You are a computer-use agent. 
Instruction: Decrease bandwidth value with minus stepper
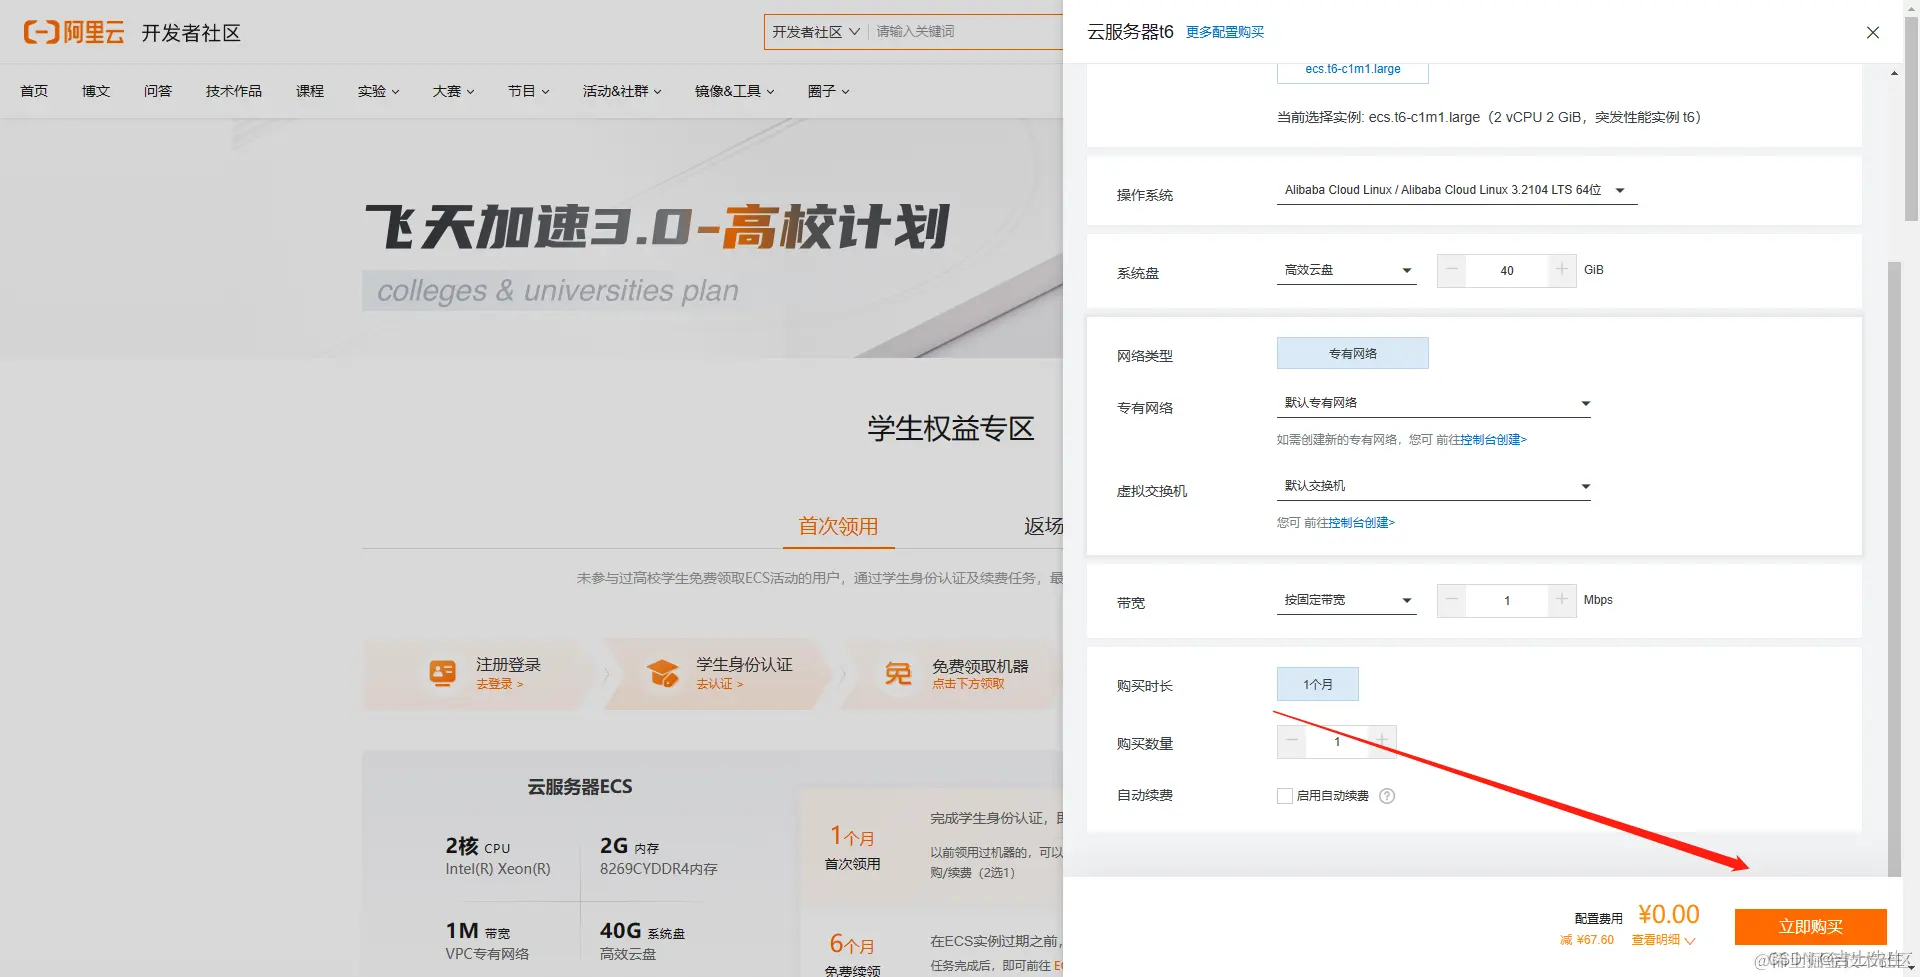coord(1451,600)
